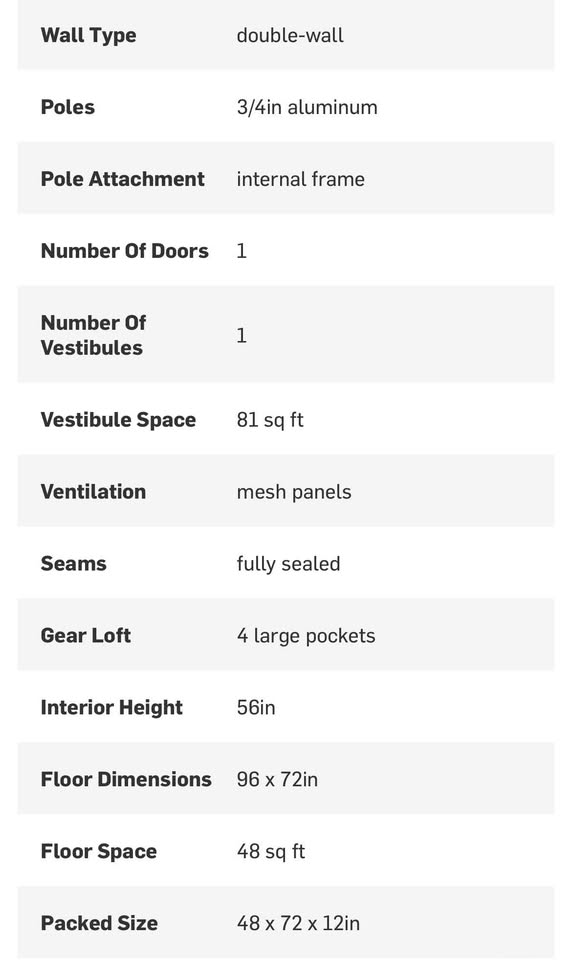Click the Gear Loft label

tap(86, 636)
